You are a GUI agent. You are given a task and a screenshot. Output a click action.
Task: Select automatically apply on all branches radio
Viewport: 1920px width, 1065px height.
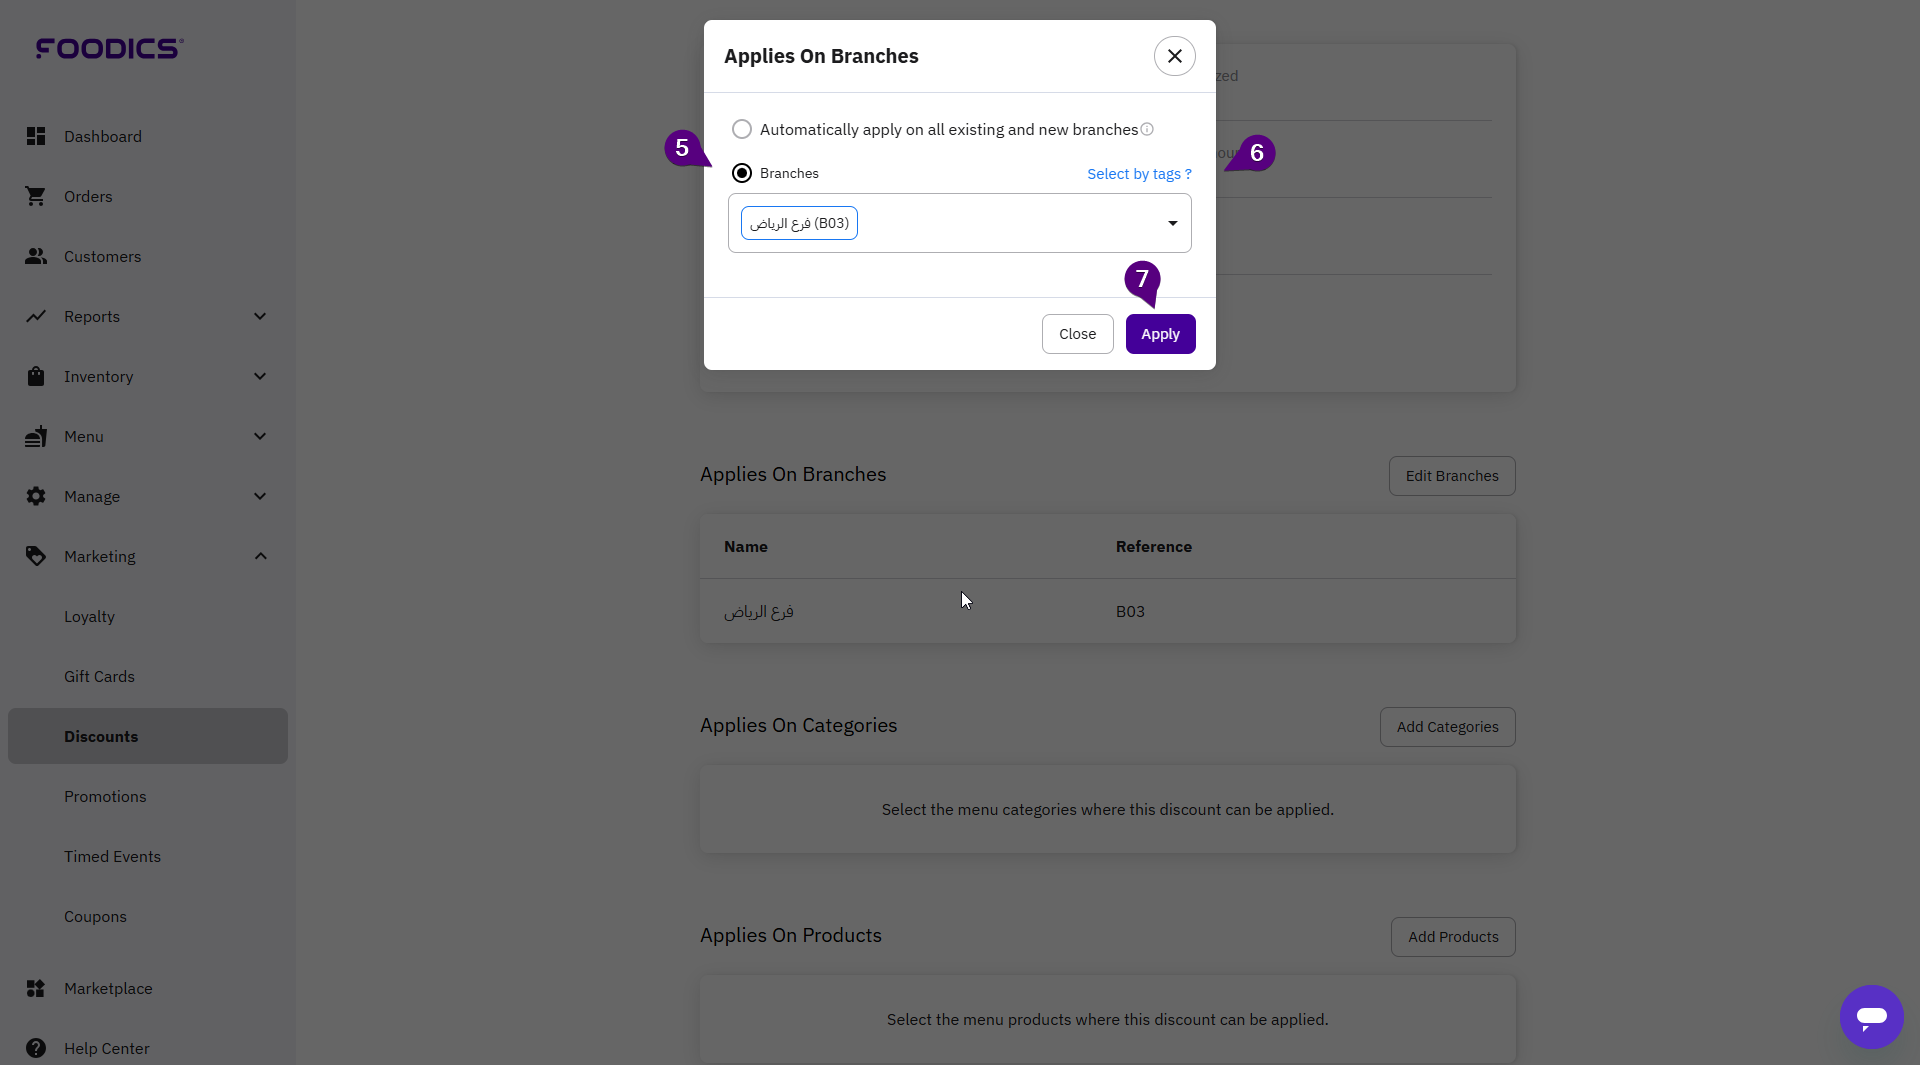[742, 129]
